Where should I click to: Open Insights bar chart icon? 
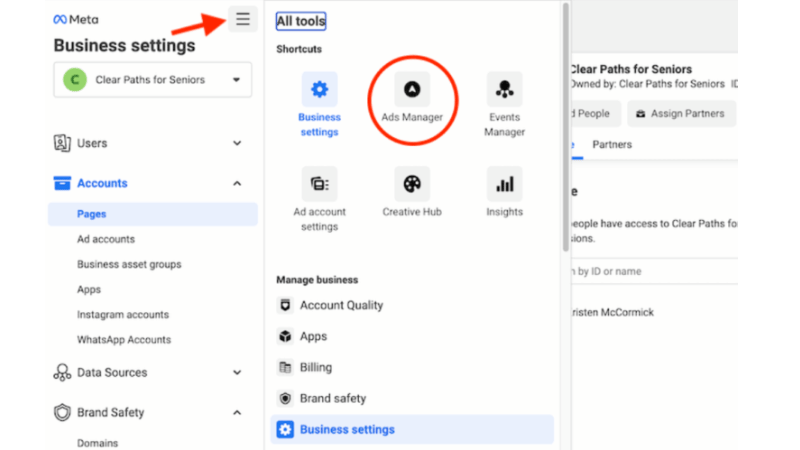[x=505, y=184]
